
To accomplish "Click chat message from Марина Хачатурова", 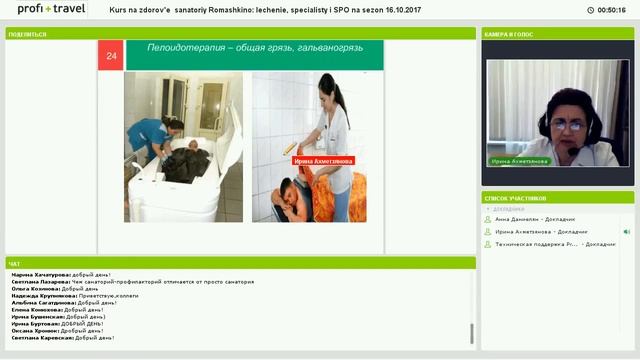I will click(x=61, y=275).
